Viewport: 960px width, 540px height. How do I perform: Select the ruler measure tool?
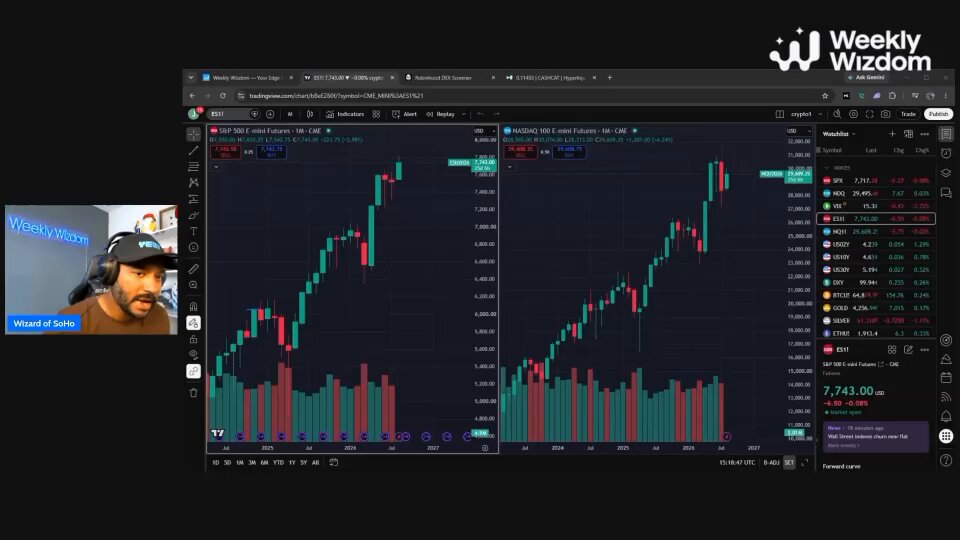(x=193, y=269)
